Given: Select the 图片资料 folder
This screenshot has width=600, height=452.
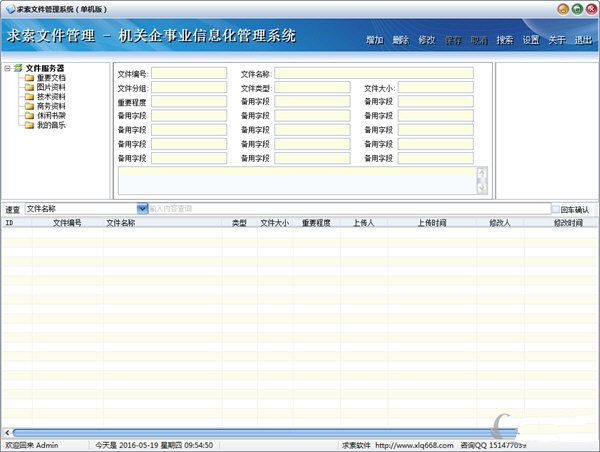Looking at the screenshot, I should pyautogui.click(x=51, y=87).
